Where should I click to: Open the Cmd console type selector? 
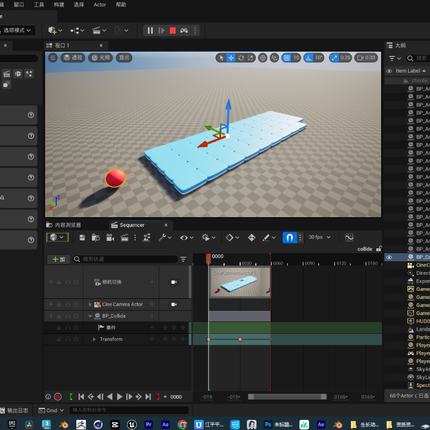click(51, 410)
